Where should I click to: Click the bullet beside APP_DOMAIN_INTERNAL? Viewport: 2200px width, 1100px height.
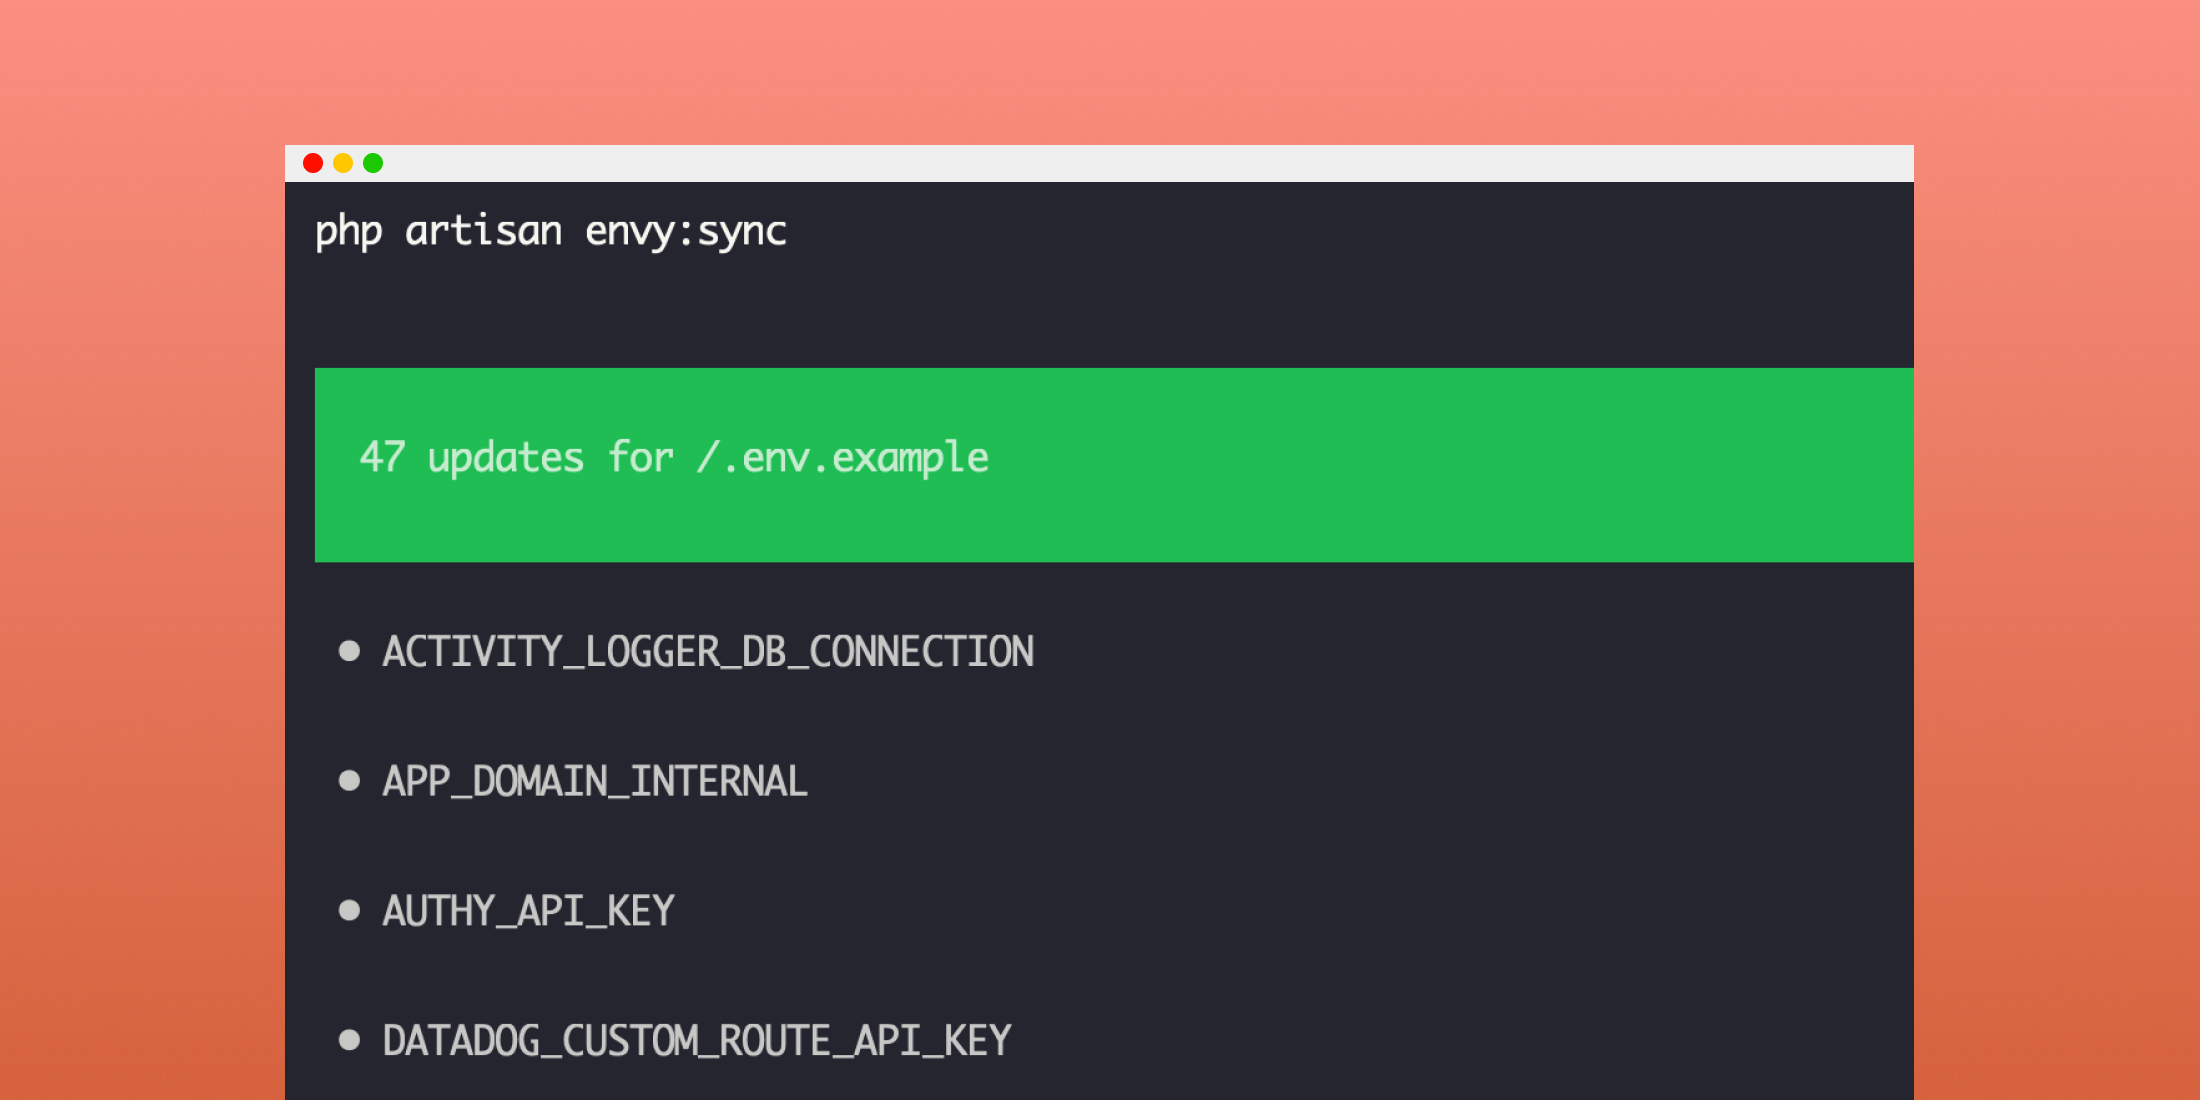[x=349, y=781]
